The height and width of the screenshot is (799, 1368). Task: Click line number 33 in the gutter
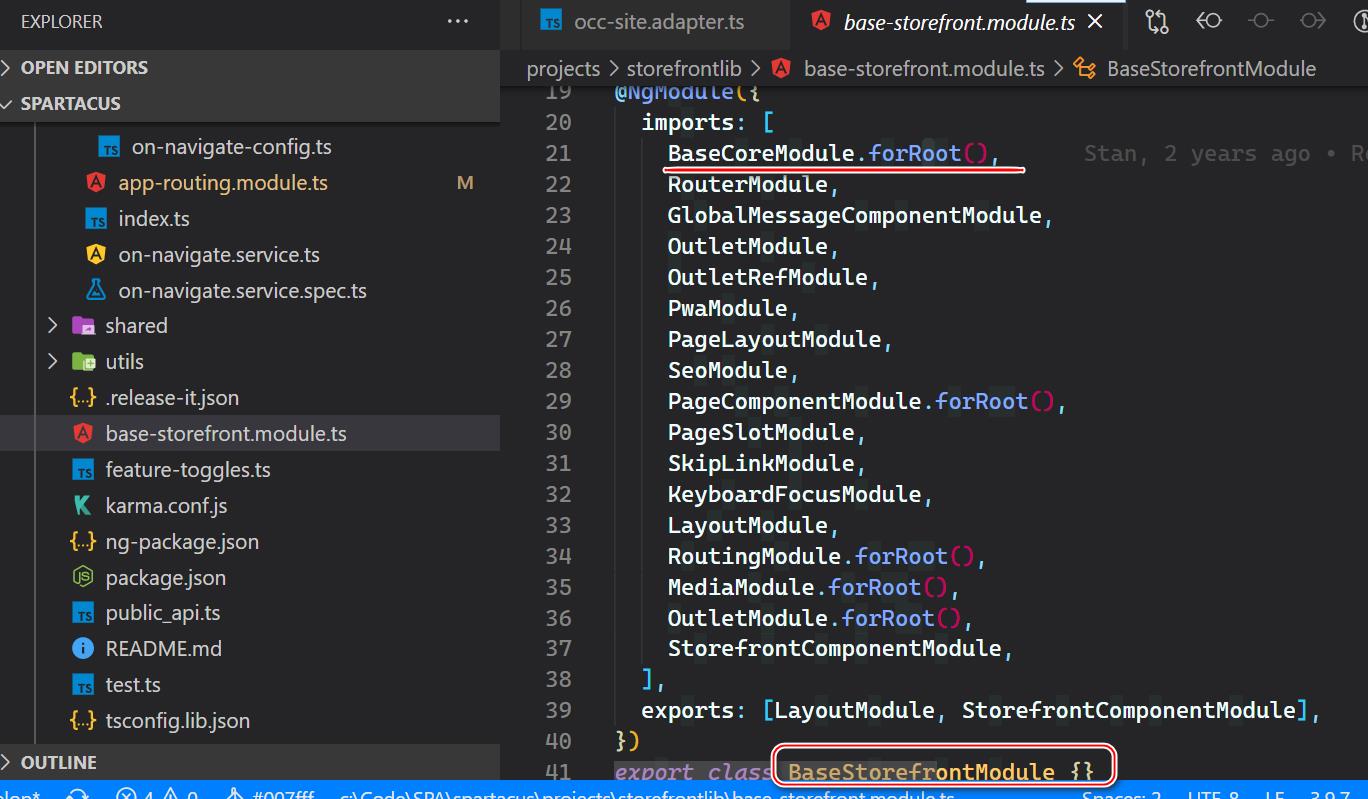click(x=559, y=525)
